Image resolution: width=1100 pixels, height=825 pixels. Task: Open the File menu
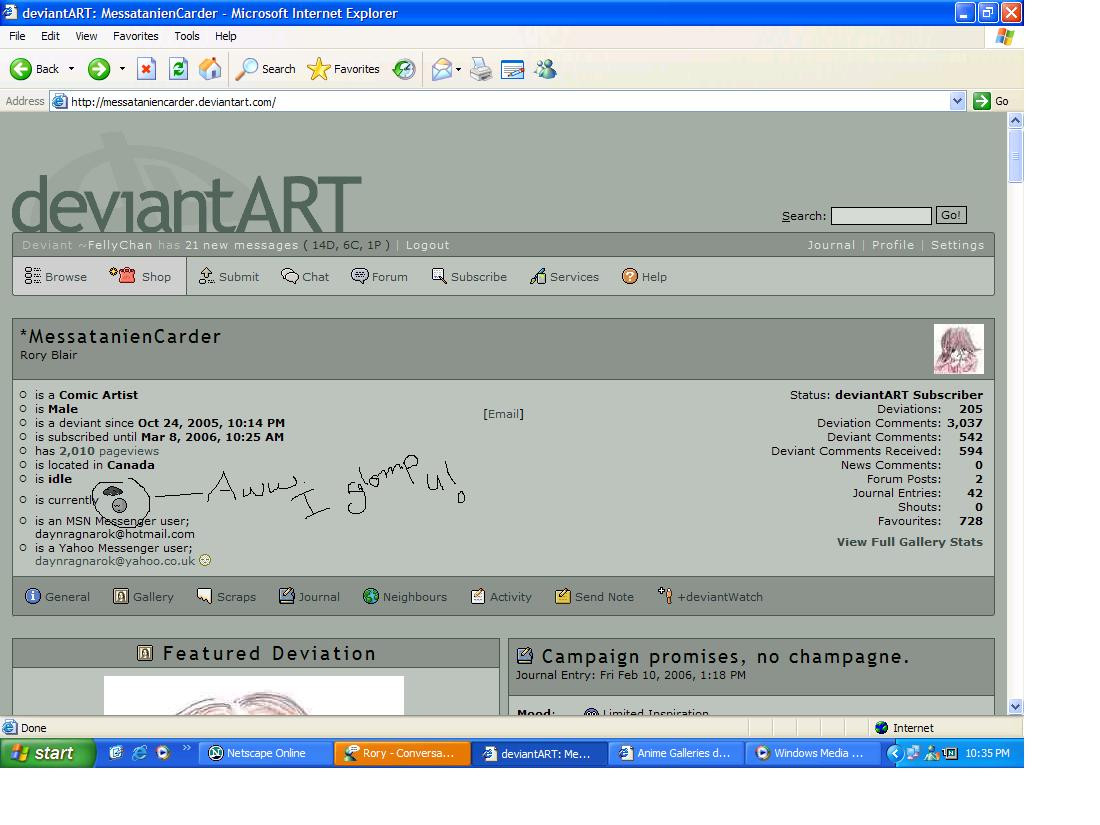(17, 36)
